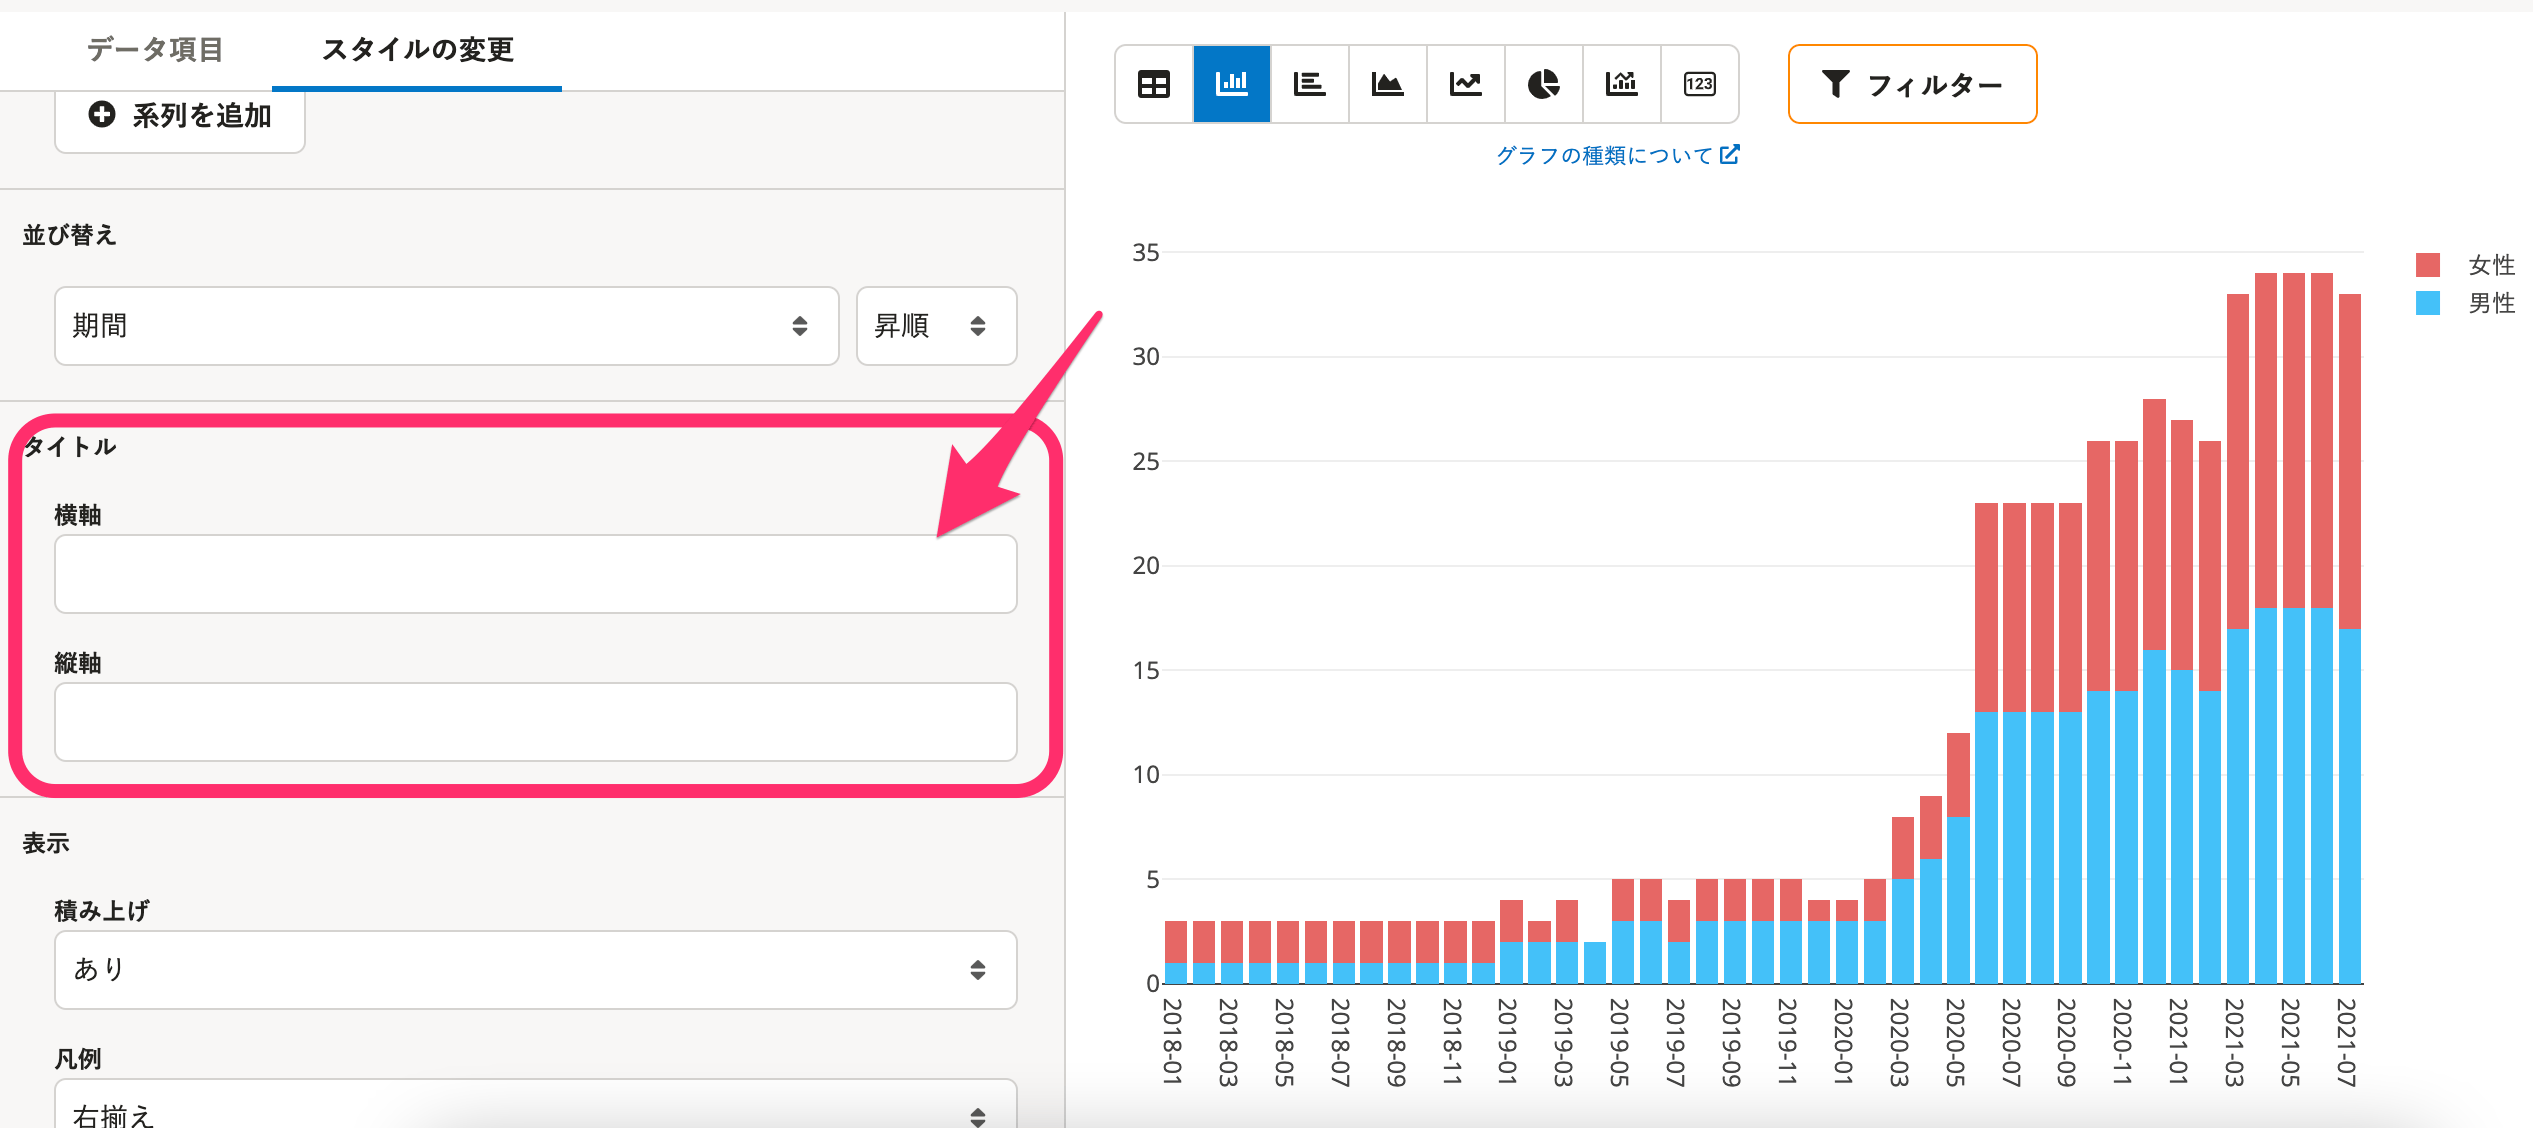Screen dimensions: 2533x1128
Task: Click the funnel icon in the filter button
Action: [1836, 84]
